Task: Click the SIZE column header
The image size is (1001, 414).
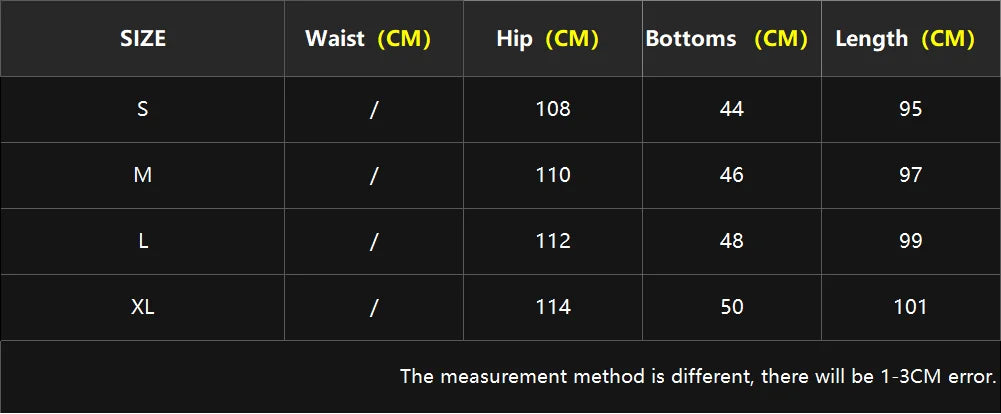Action: tap(143, 39)
